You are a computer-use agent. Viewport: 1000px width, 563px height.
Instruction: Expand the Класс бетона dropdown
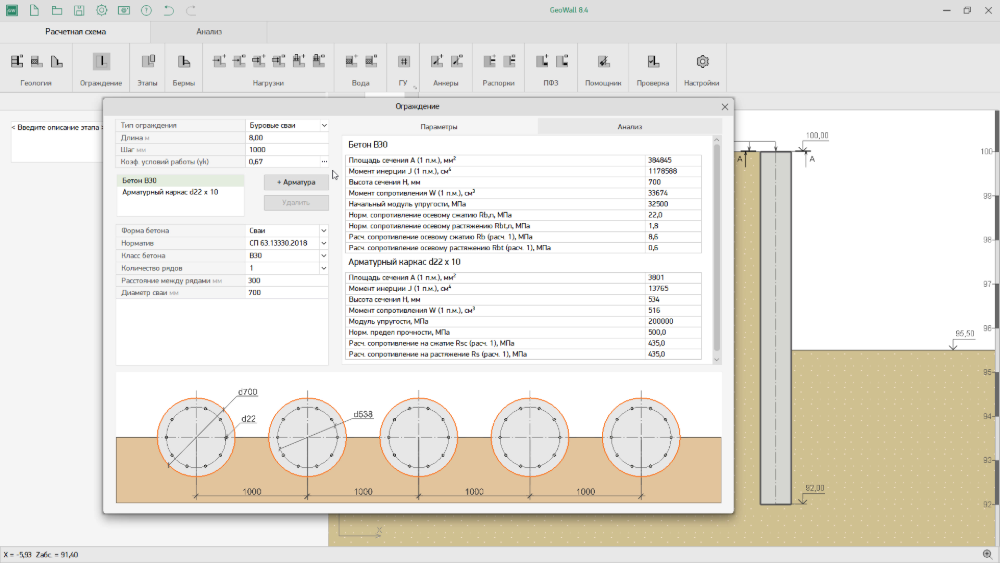pyautogui.click(x=324, y=256)
